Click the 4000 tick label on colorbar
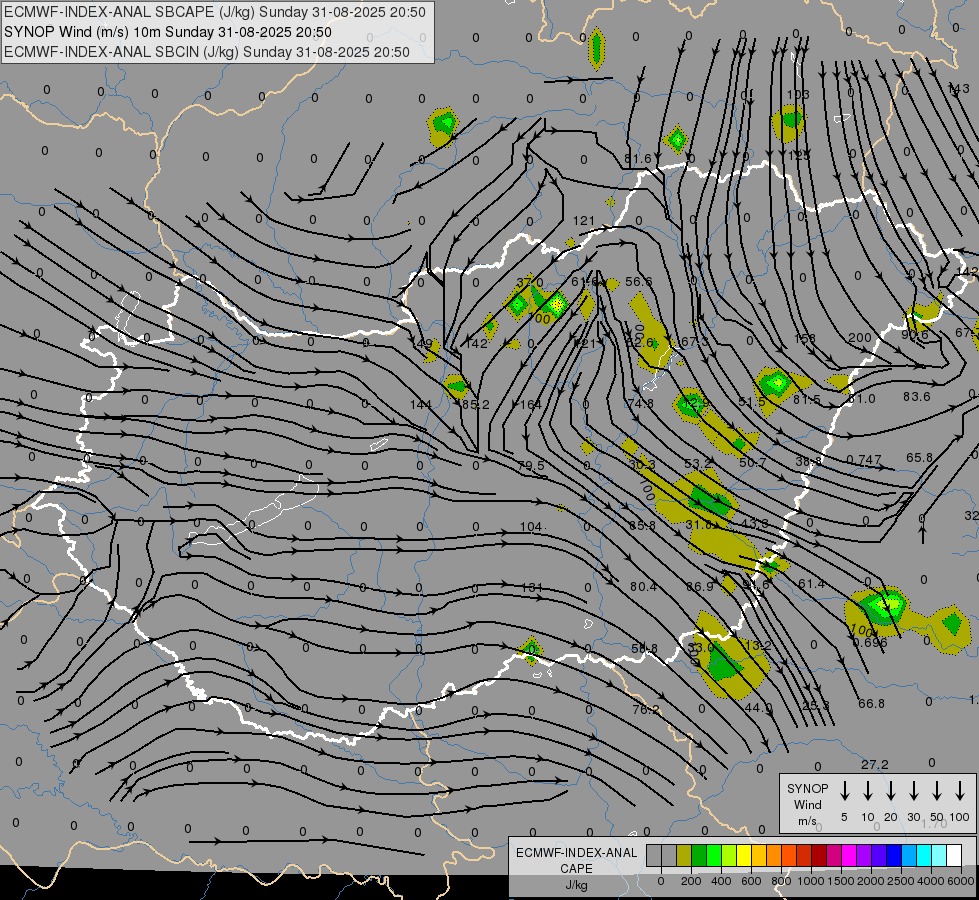The width and height of the screenshot is (979, 900). (x=930, y=881)
